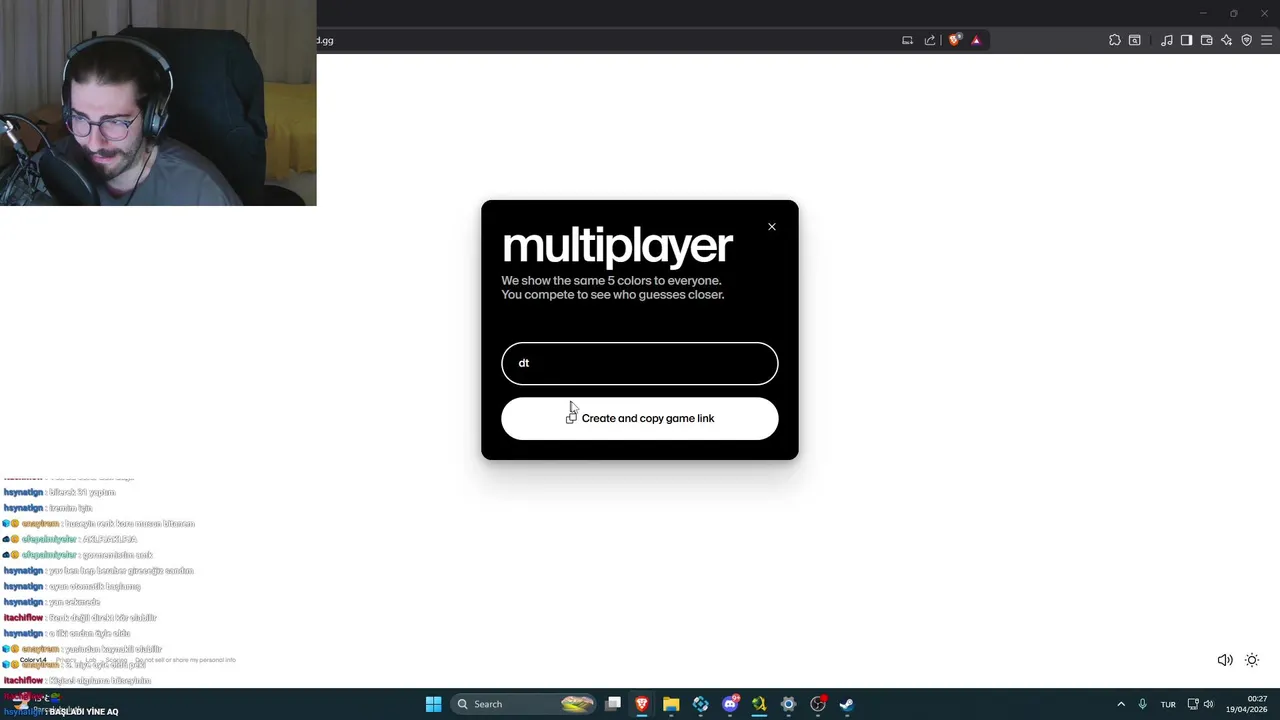This screenshot has height=720, width=1280.
Task: Click the TUR language indicator
Action: 1168,704
